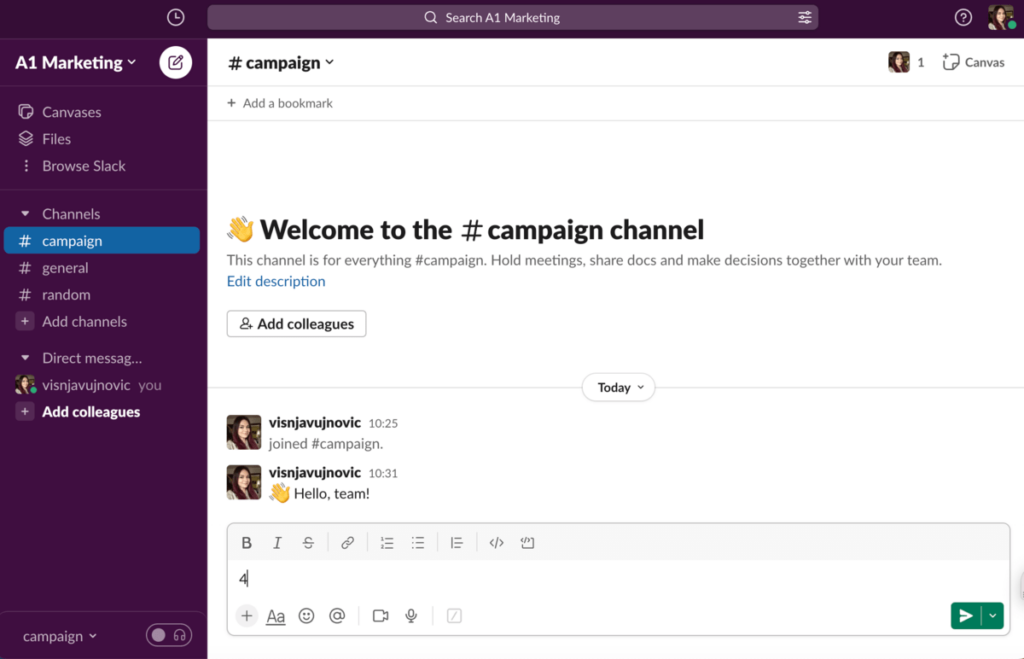Toggle the huddle headphones switch
Screen dimensions: 1024x659
168,635
